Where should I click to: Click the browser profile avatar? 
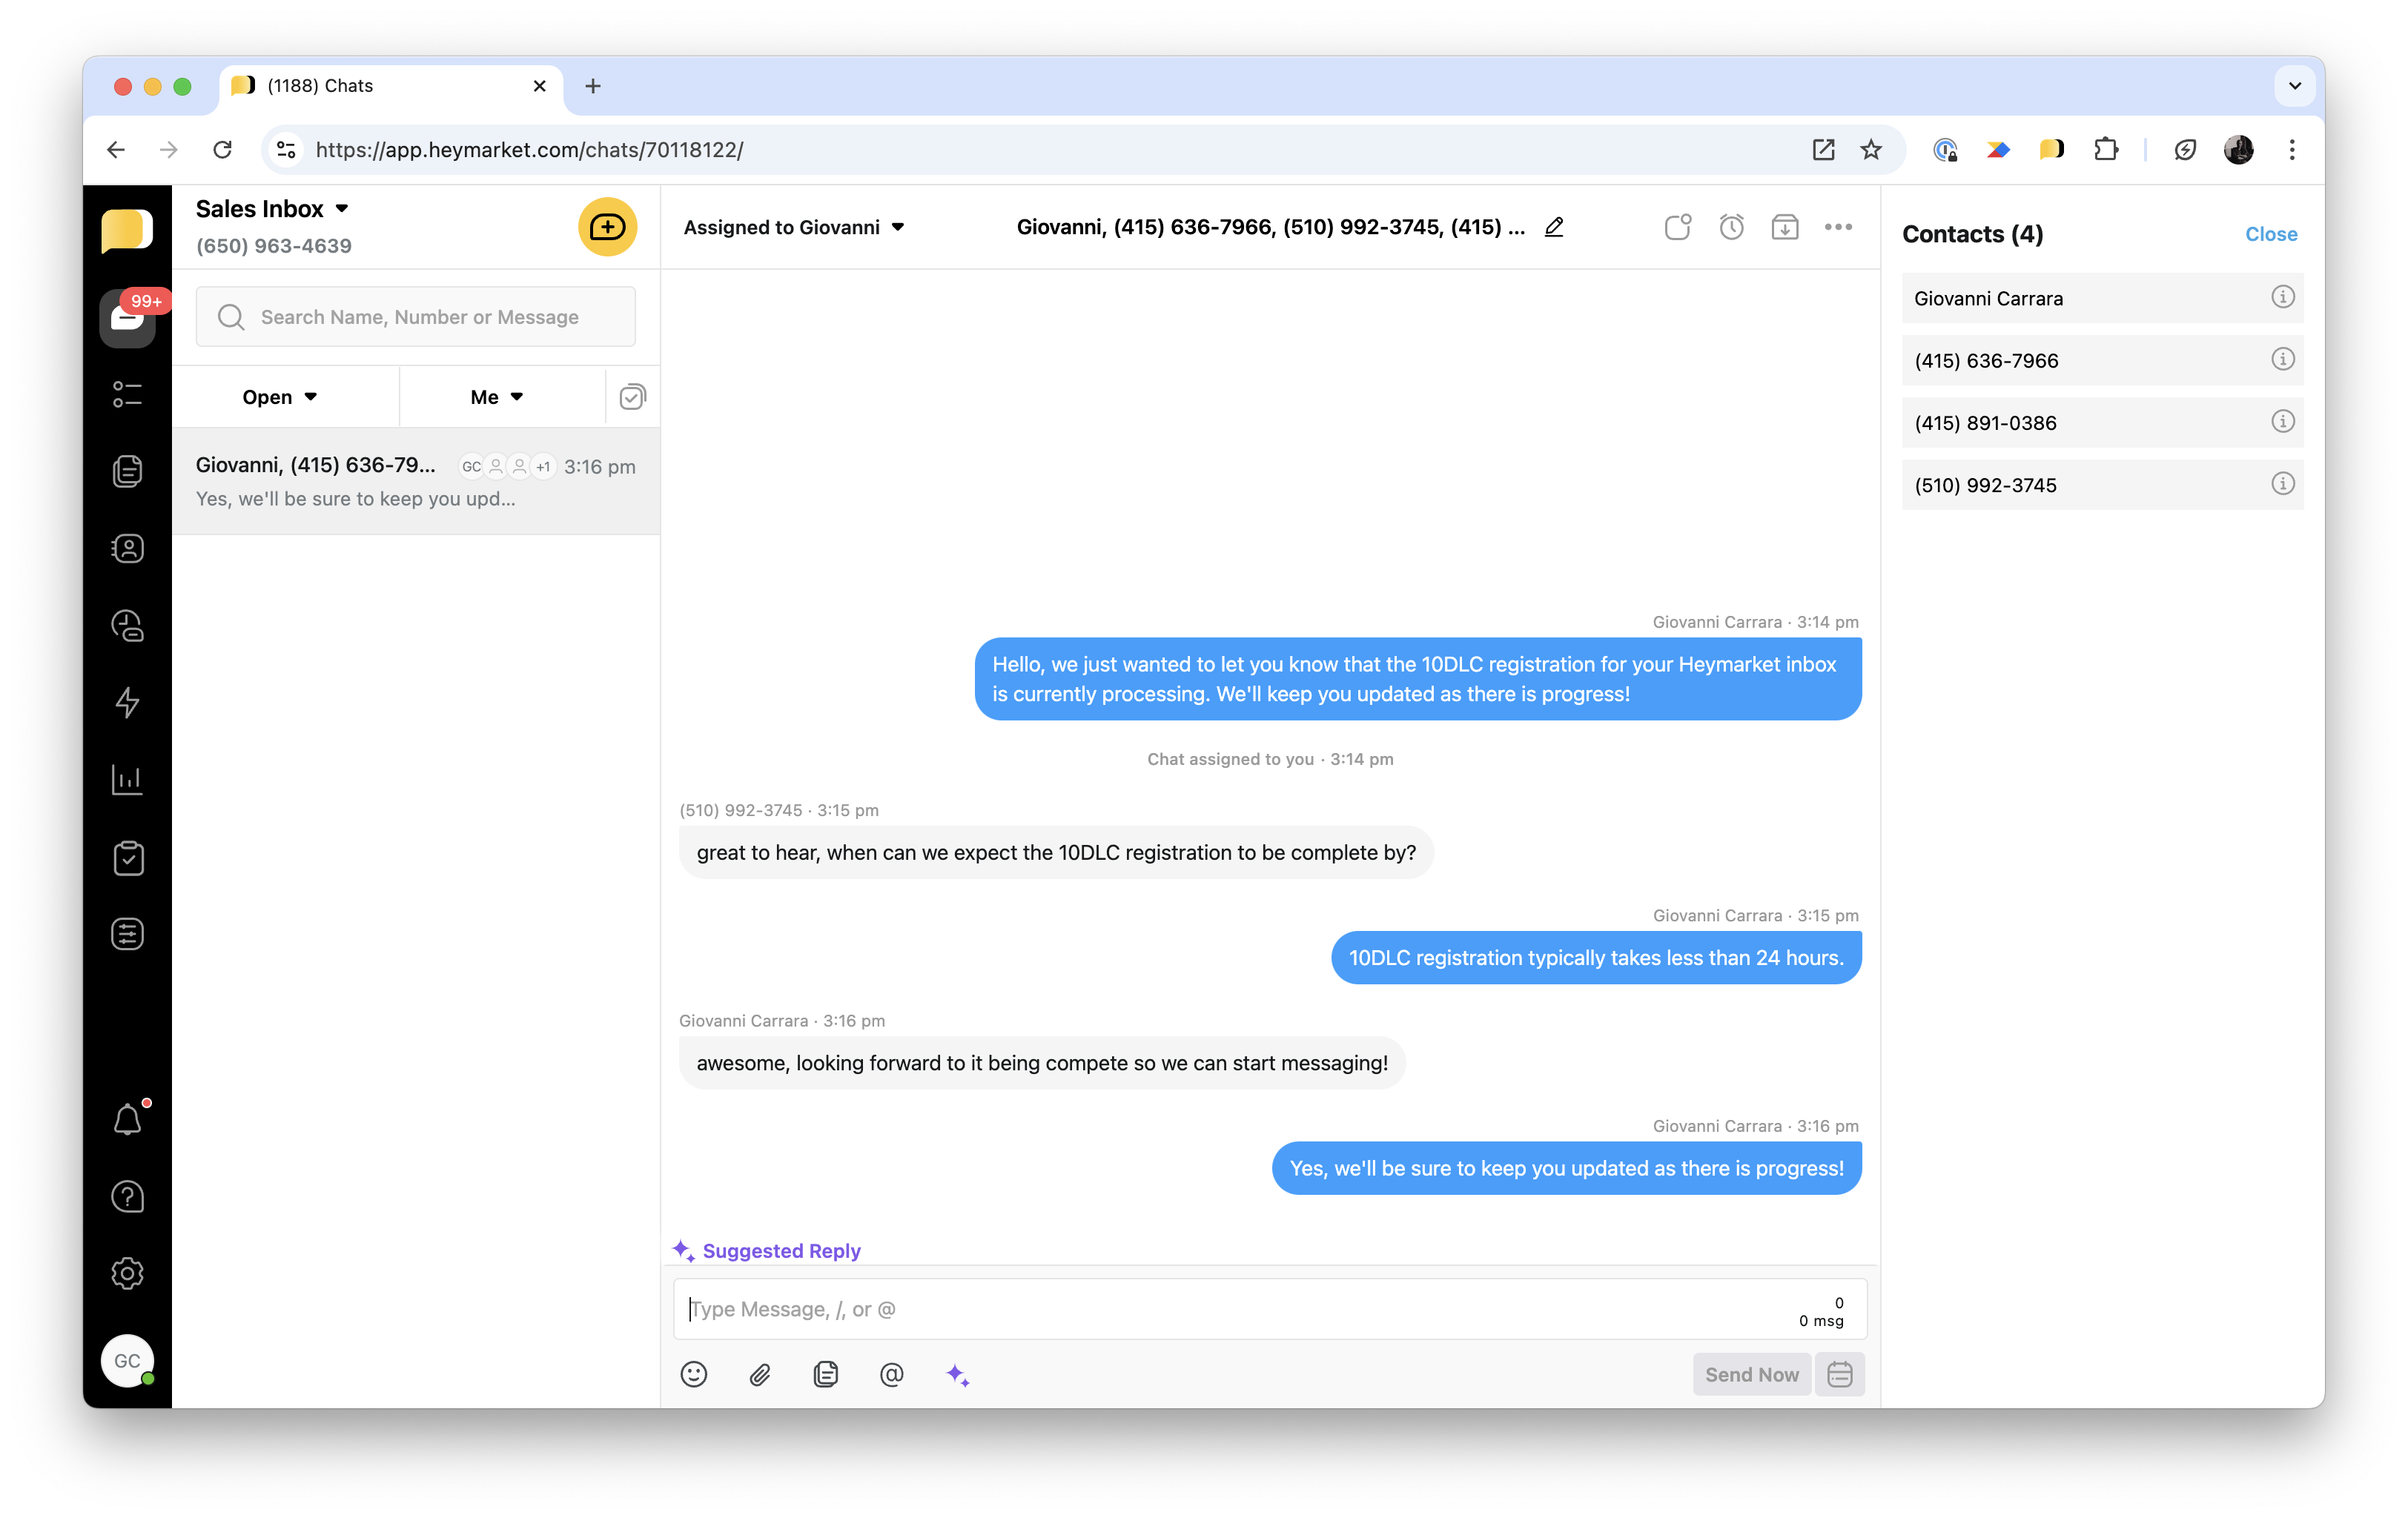point(2238,150)
